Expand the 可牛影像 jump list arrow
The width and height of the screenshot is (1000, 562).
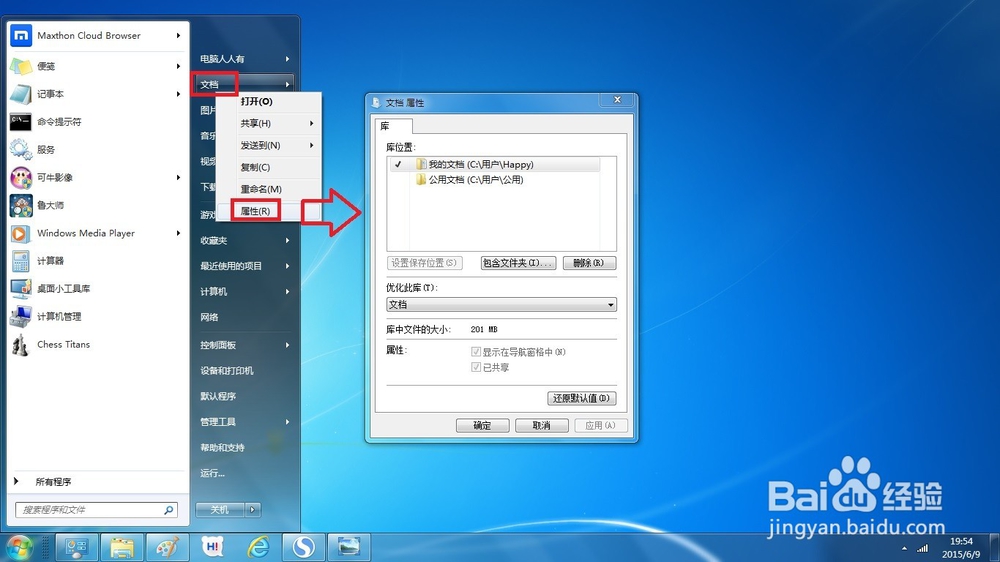coord(179,177)
